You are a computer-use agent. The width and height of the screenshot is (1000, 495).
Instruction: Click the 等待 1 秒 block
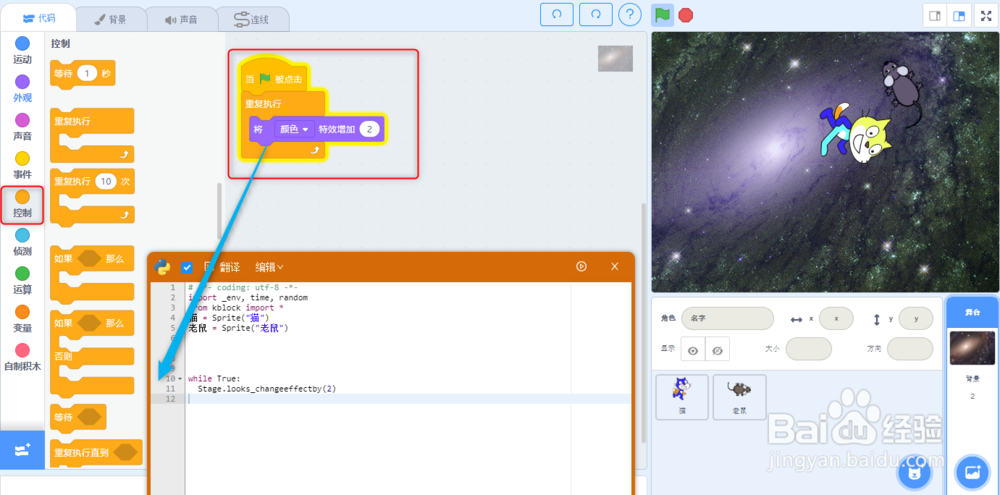pos(82,74)
